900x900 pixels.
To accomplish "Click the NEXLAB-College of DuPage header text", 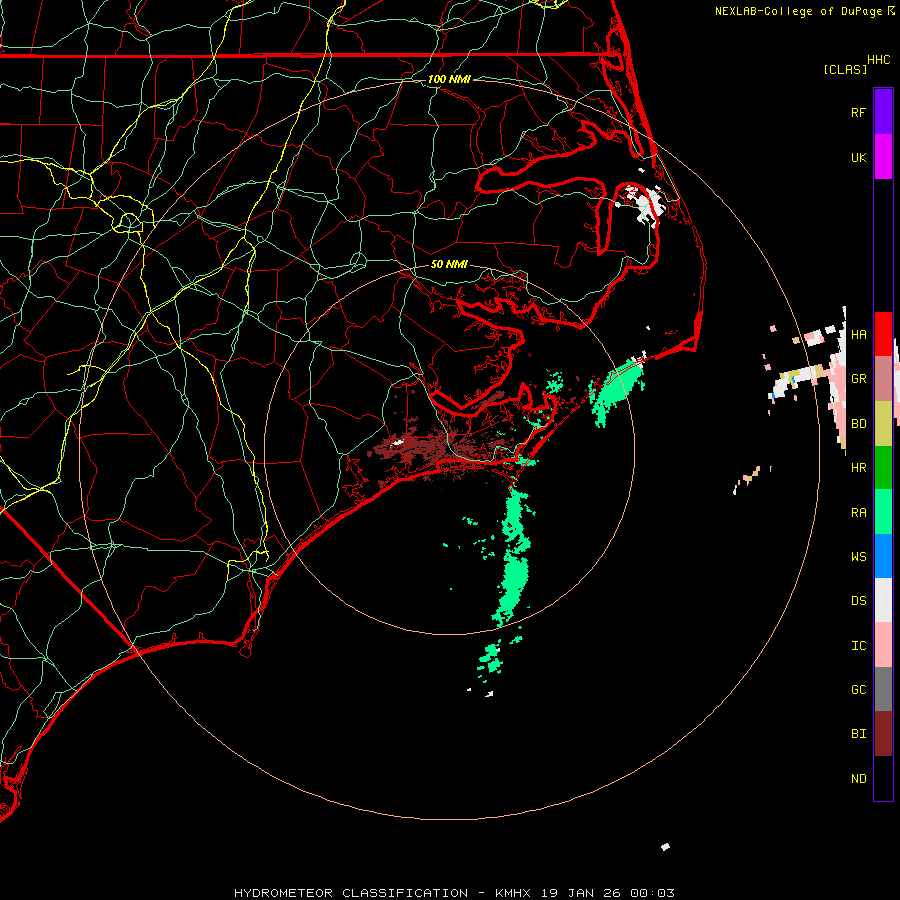I will [798, 11].
